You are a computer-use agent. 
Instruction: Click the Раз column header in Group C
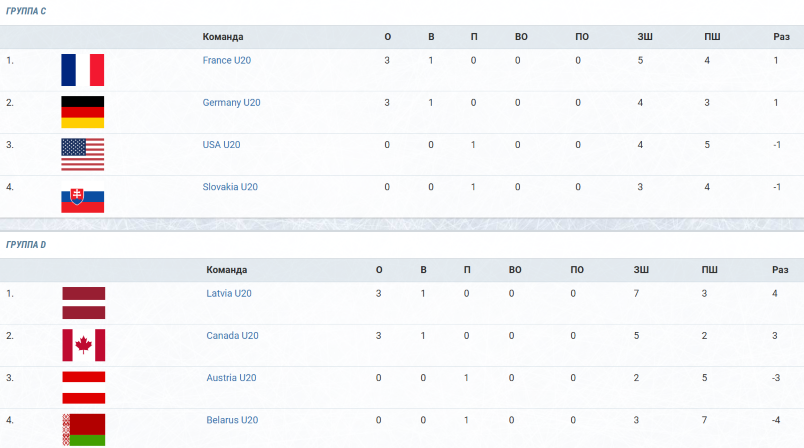(x=781, y=37)
